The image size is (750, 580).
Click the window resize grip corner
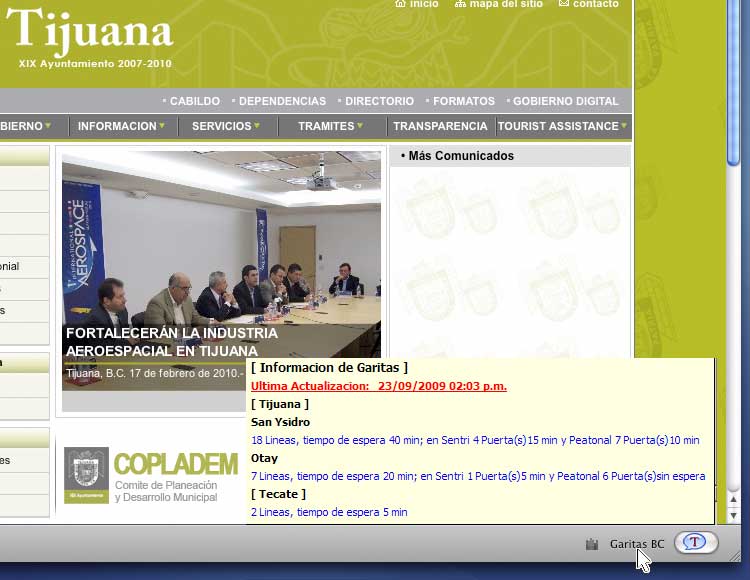(733, 556)
